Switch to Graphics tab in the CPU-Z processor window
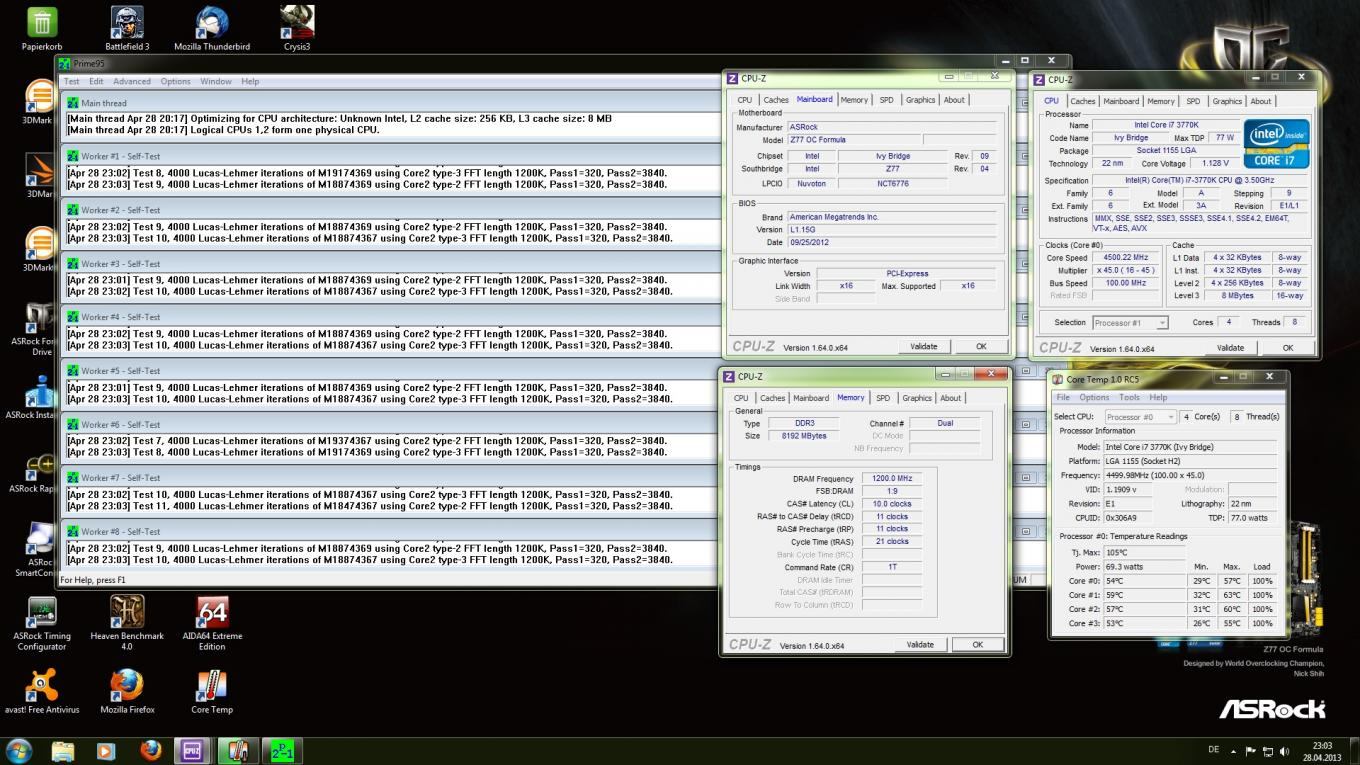1360x765 pixels. click(1227, 101)
